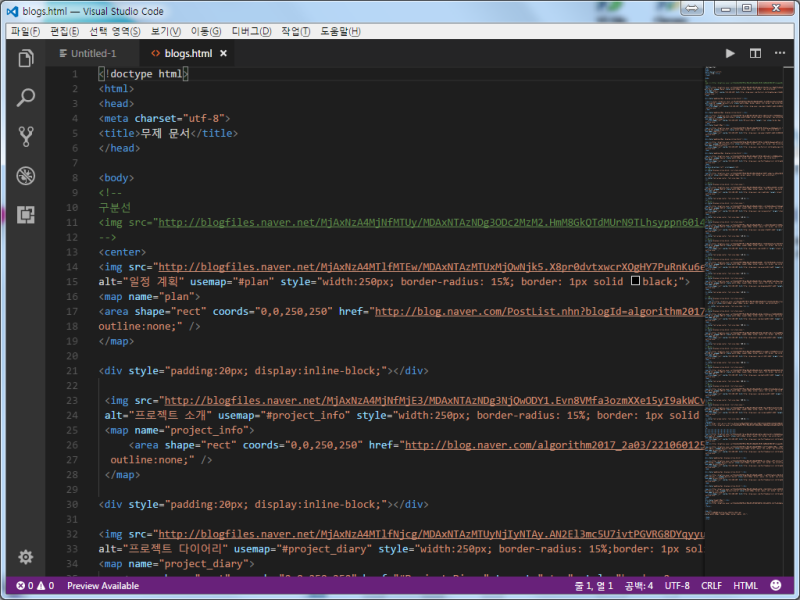Click the Run/Play icon above editor
This screenshot has width=800, height=600.
(x=730, y=53)
